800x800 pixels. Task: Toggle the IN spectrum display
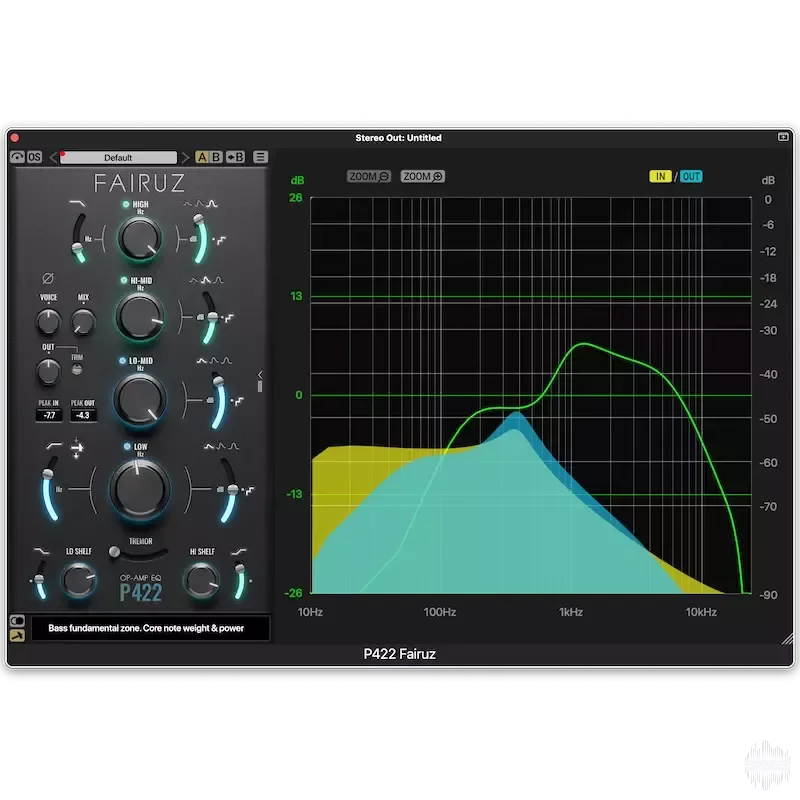[x=660, y=177]
